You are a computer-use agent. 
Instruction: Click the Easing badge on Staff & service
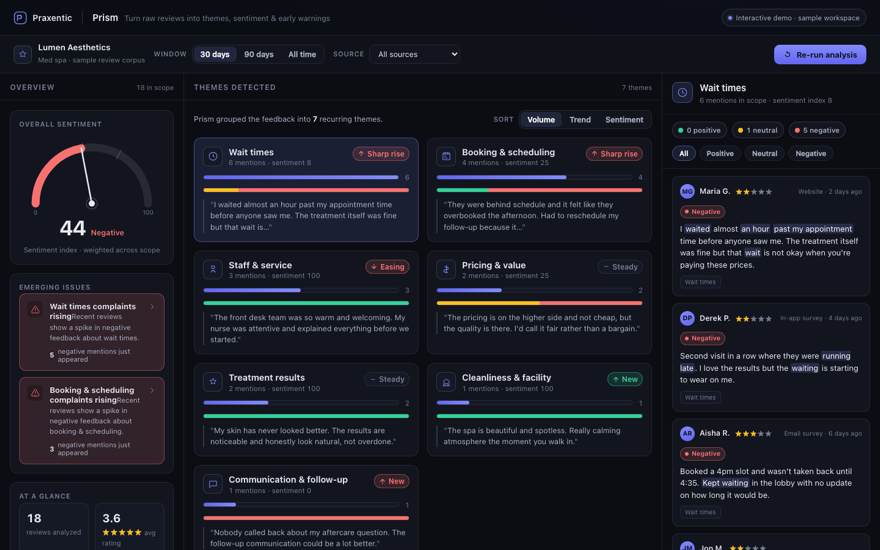pos(387,267)
